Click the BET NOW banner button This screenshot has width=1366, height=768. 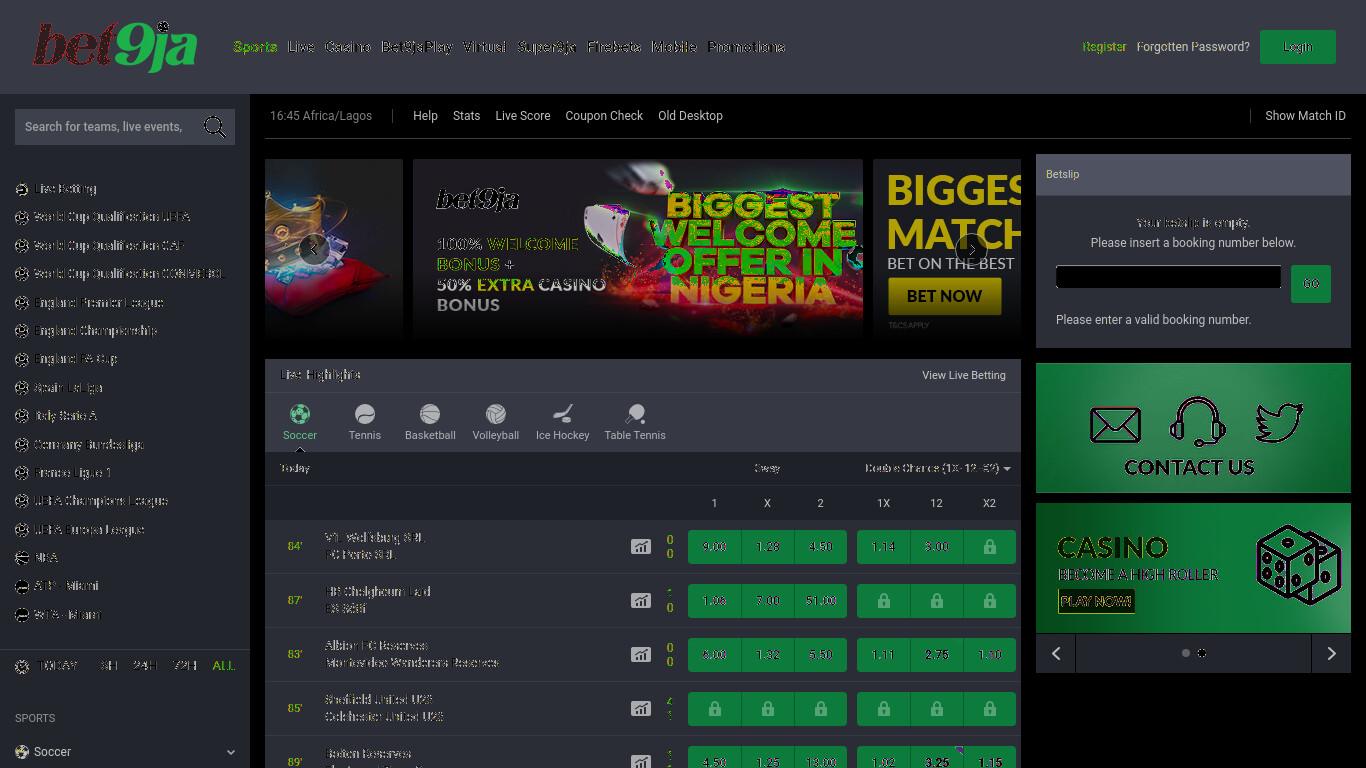pyautogui.click(x=944, y=296)
